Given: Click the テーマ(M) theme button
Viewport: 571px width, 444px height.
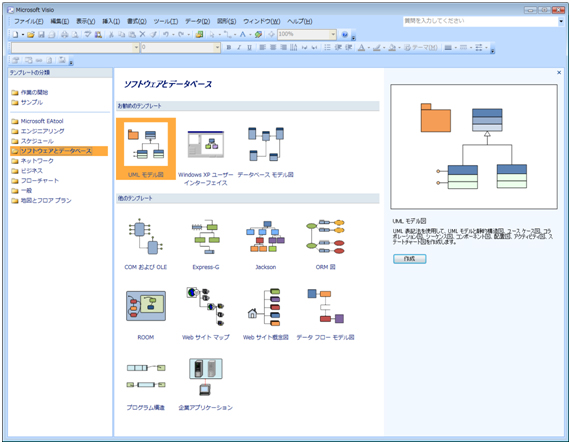Looking at the screenshot, I should tap(421, 48).
